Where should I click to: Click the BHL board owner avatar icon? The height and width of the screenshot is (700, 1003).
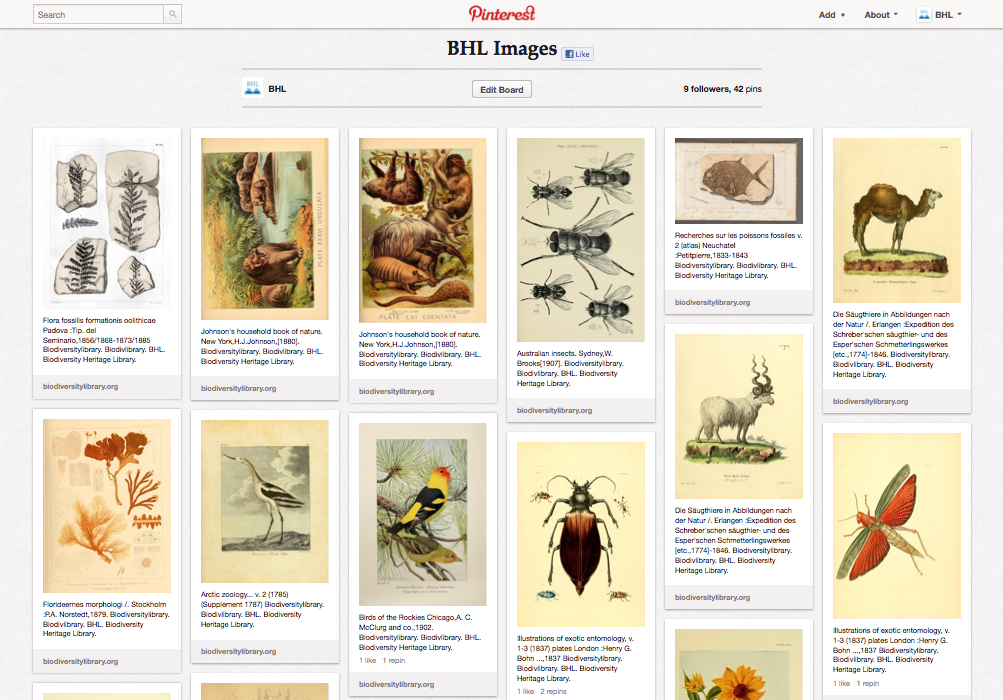[253, 89]
